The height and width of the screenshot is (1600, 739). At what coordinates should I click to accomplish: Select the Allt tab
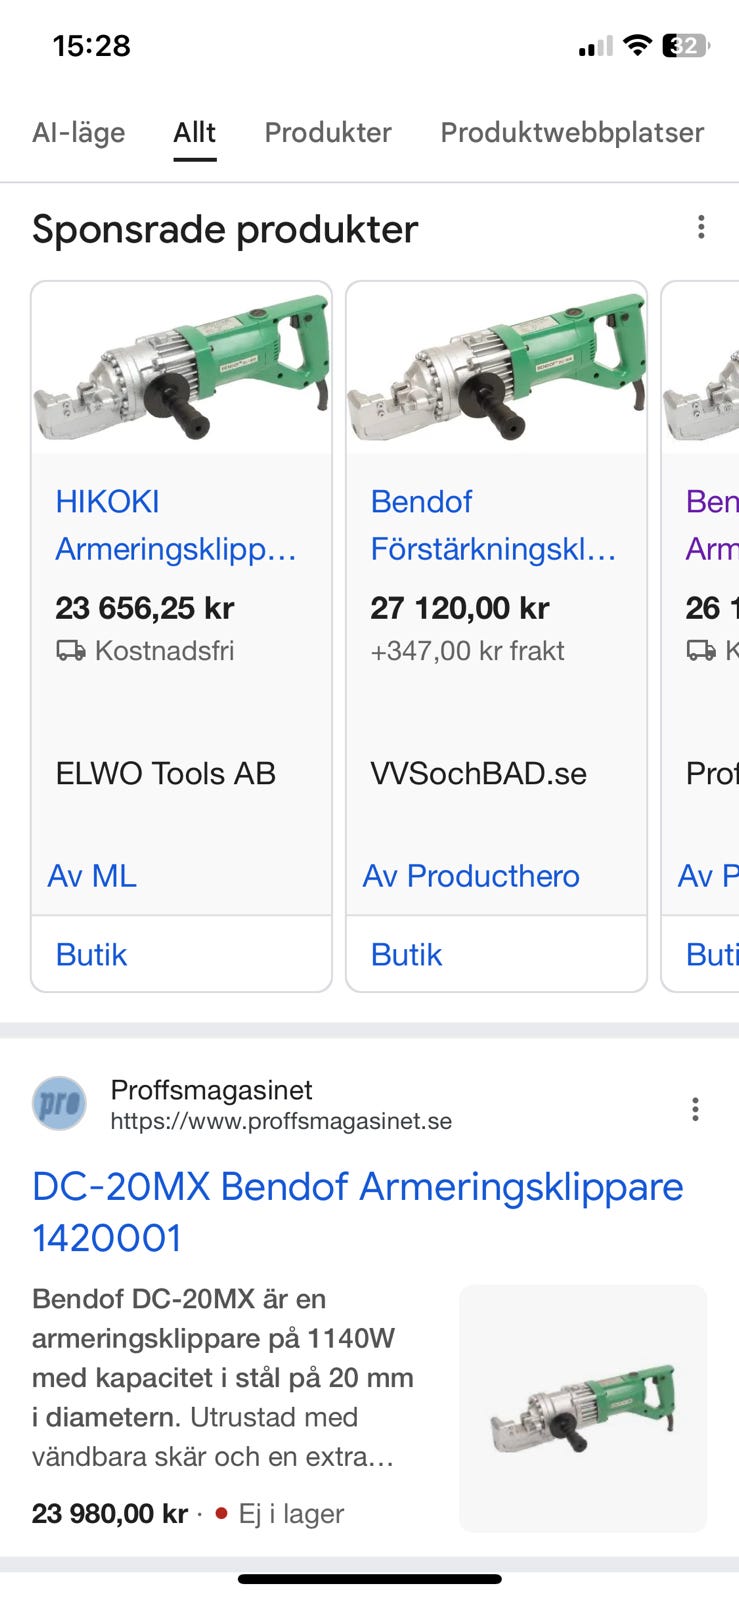pyautogui.click(x=194, y=133)
